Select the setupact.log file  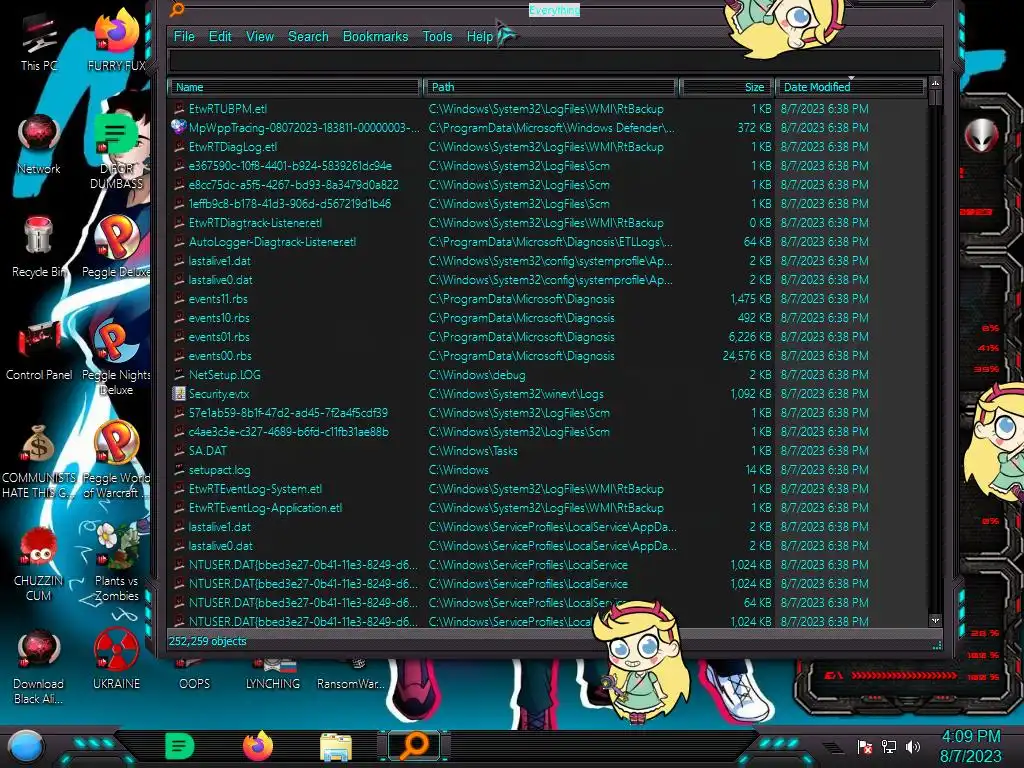[219, 470]
